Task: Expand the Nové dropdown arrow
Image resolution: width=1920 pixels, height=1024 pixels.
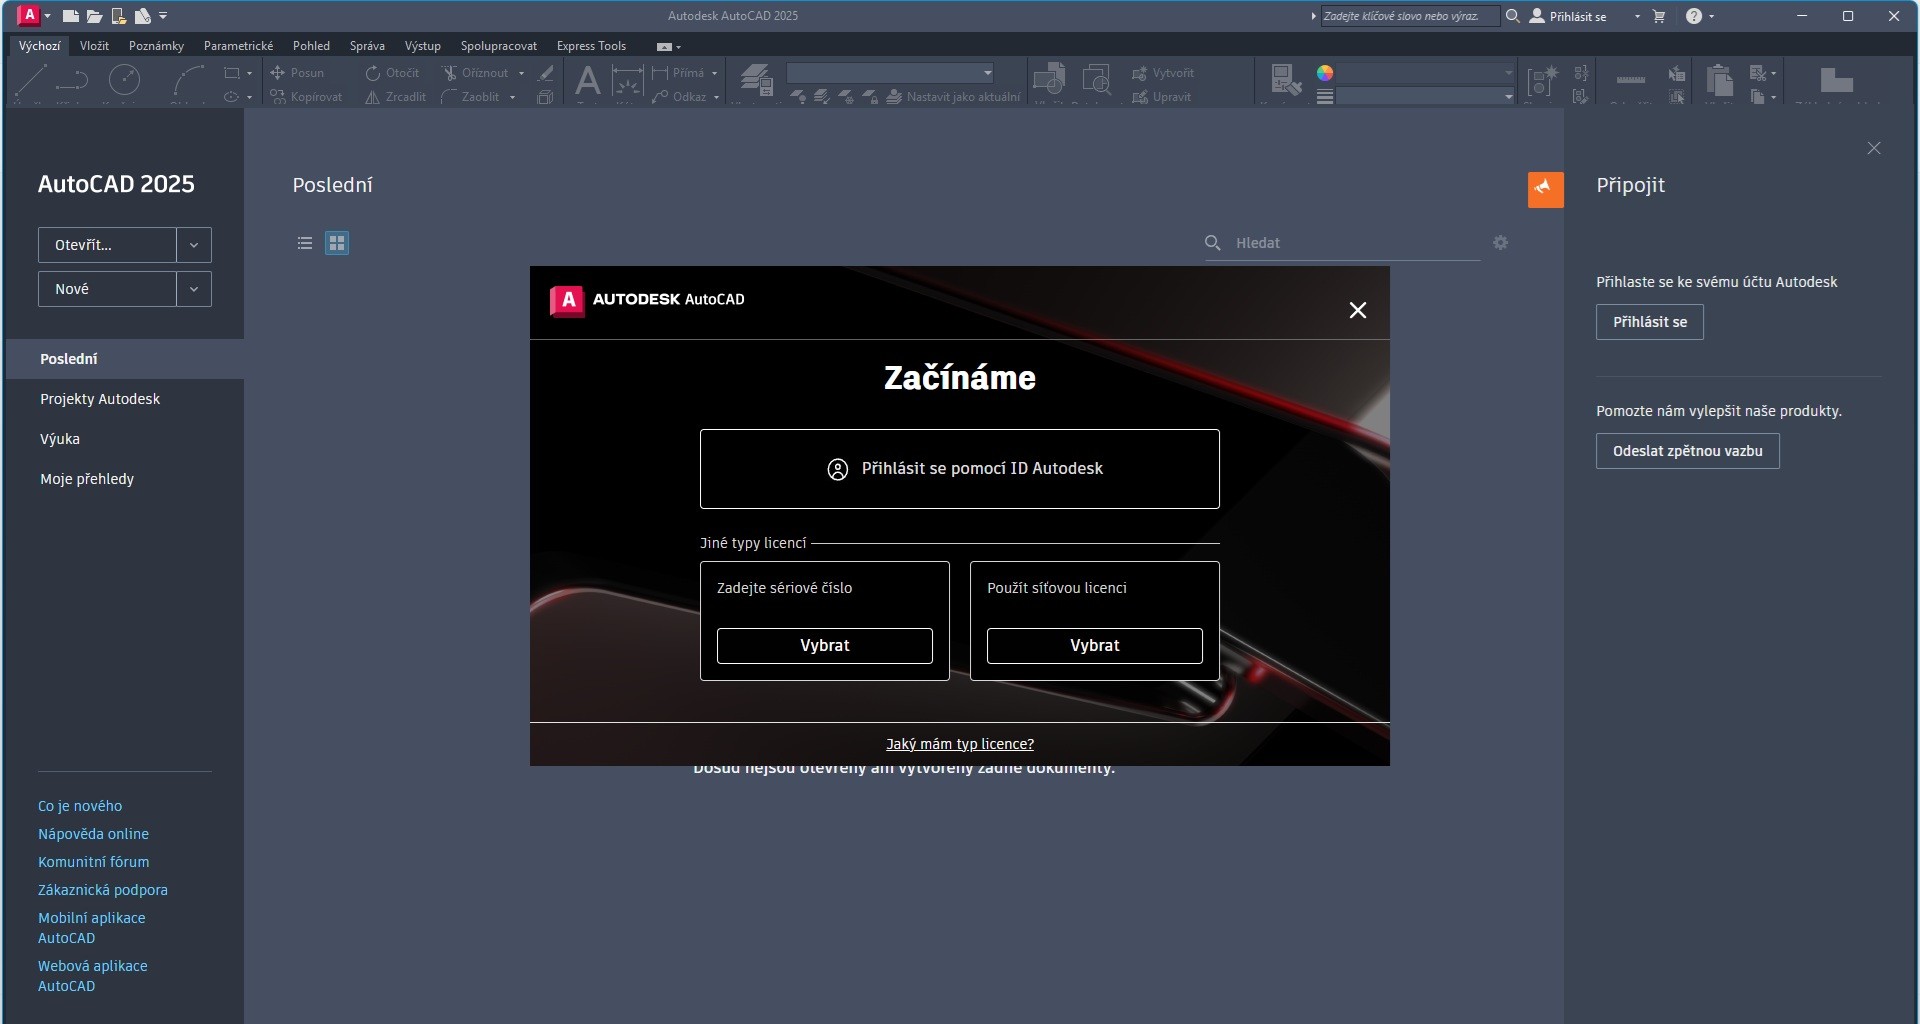Action: (194, 289)
